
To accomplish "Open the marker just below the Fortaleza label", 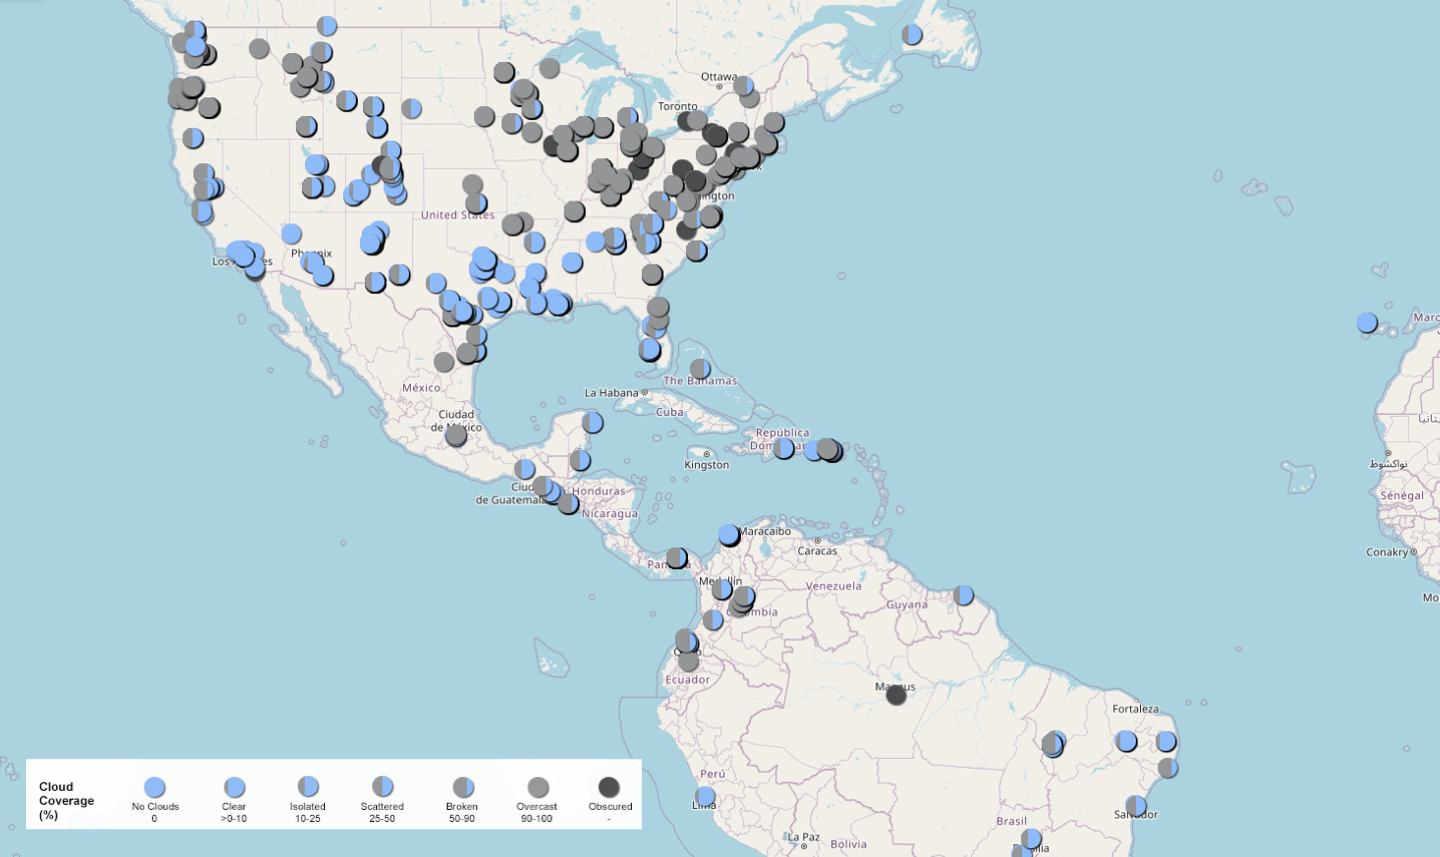I will pyautogui.click(x=1126, y=740).
